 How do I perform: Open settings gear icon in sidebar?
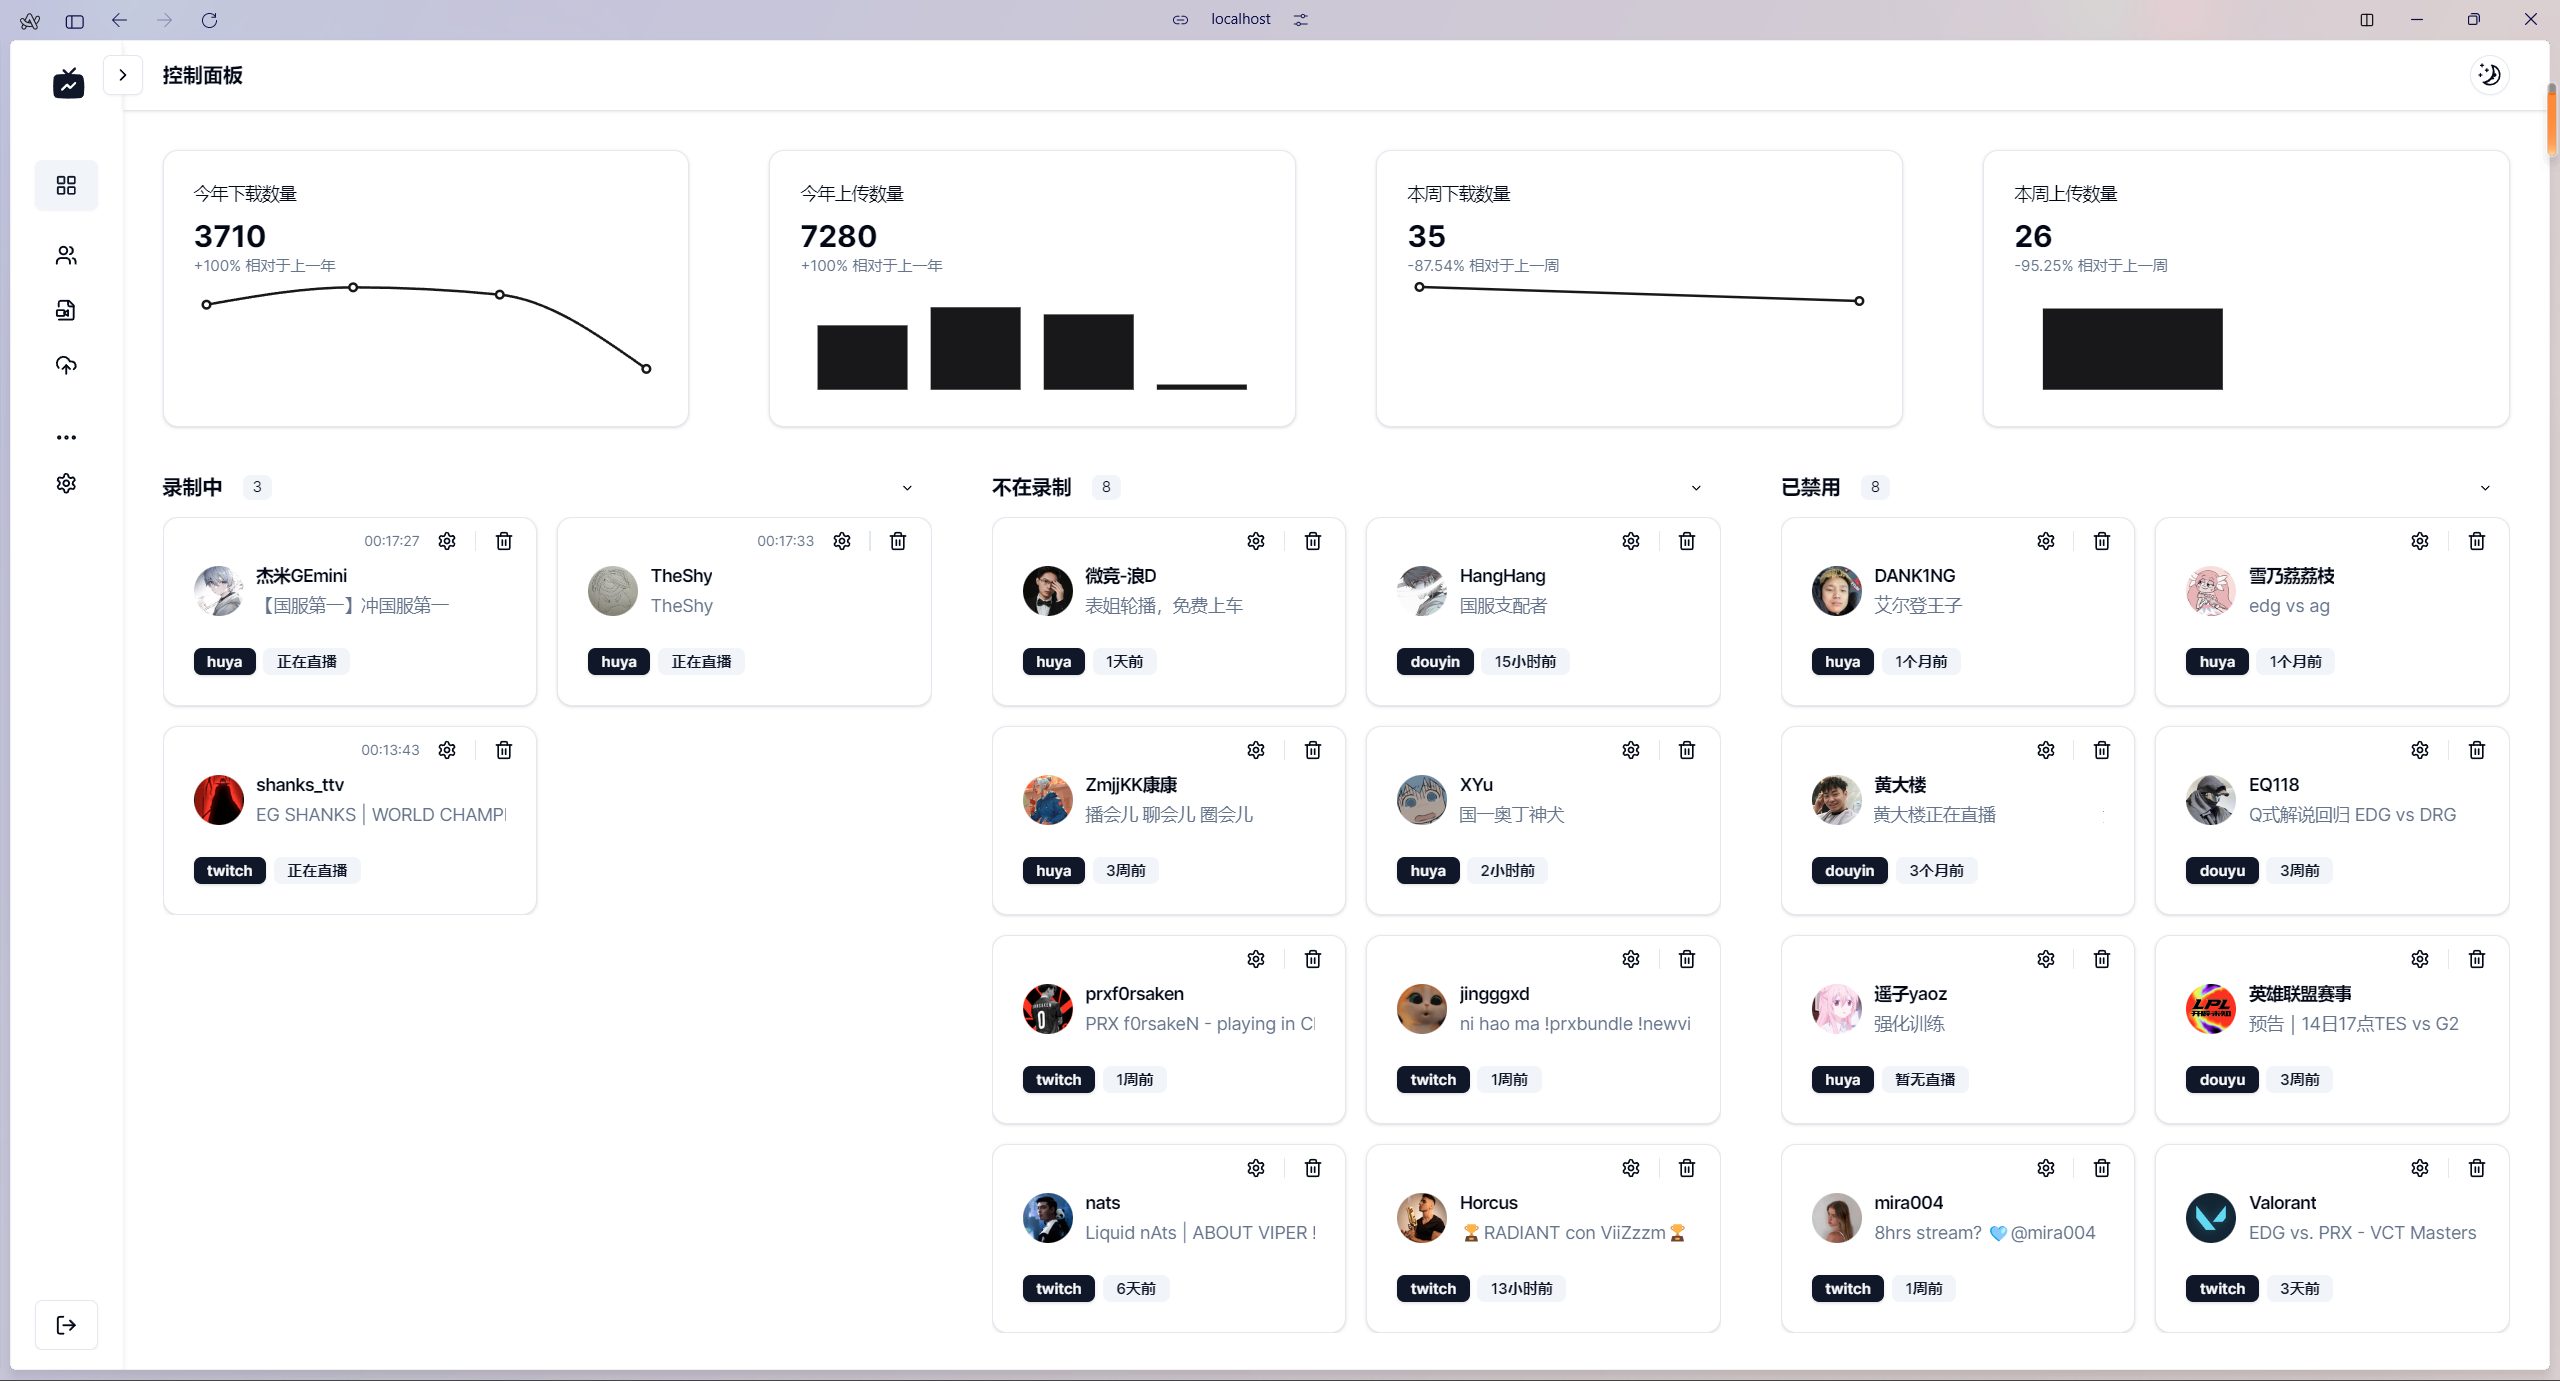[66, 483]
